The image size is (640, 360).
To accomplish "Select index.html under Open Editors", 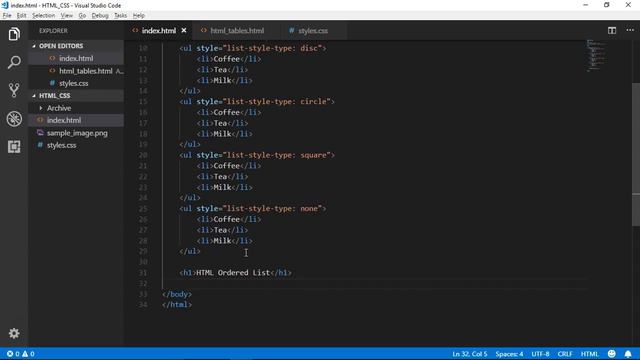I will 76,58.
